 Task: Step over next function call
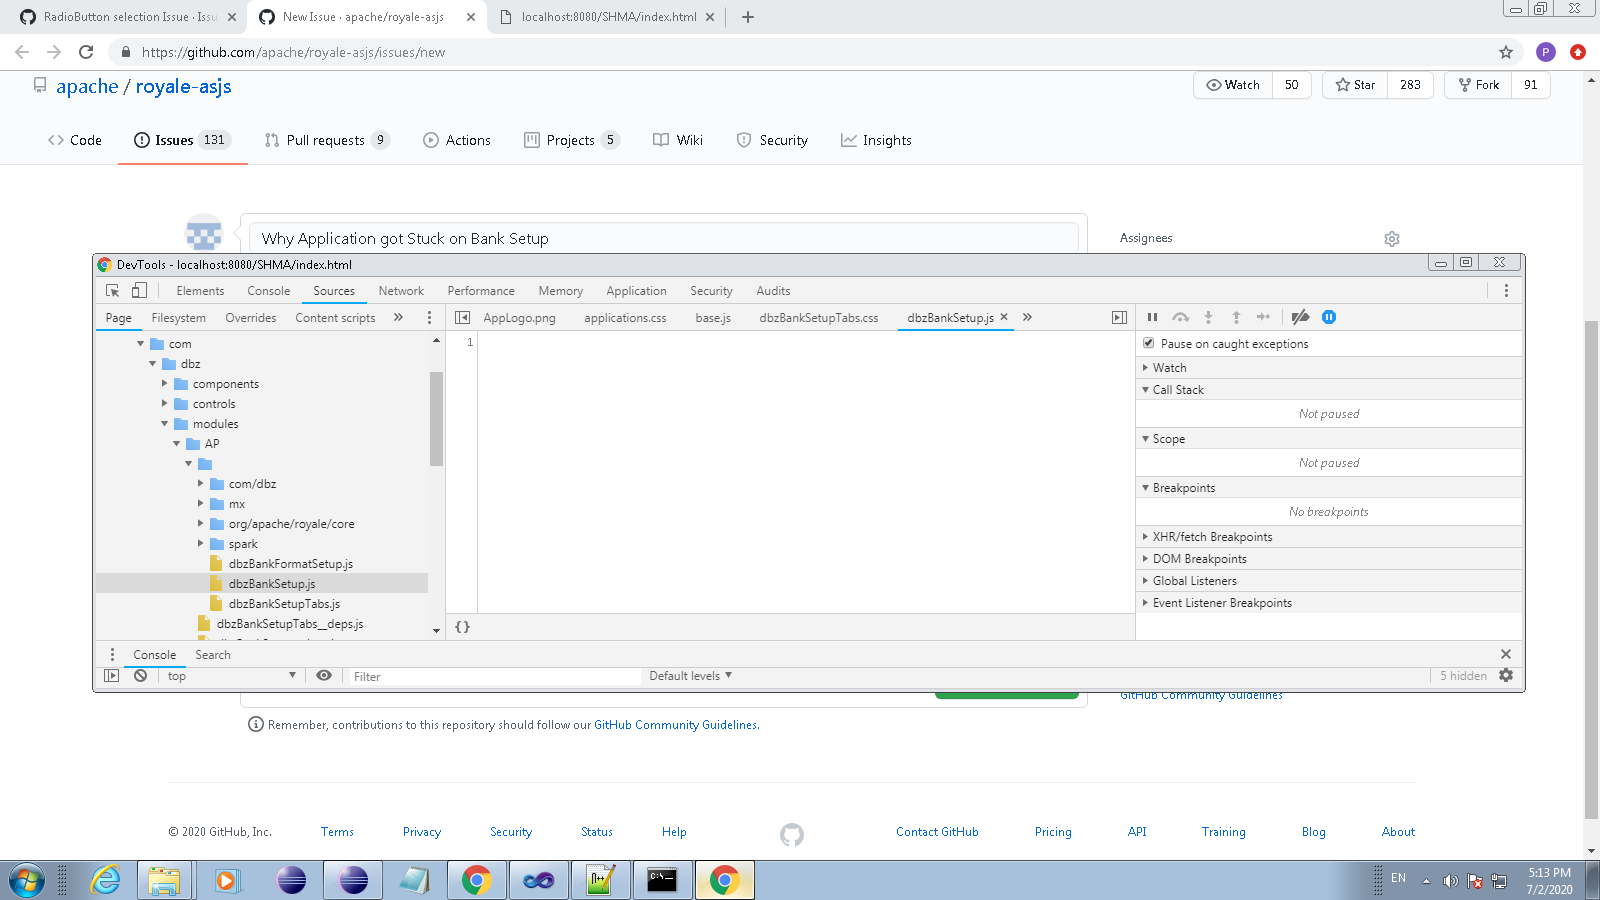[x=1181, y=318]
